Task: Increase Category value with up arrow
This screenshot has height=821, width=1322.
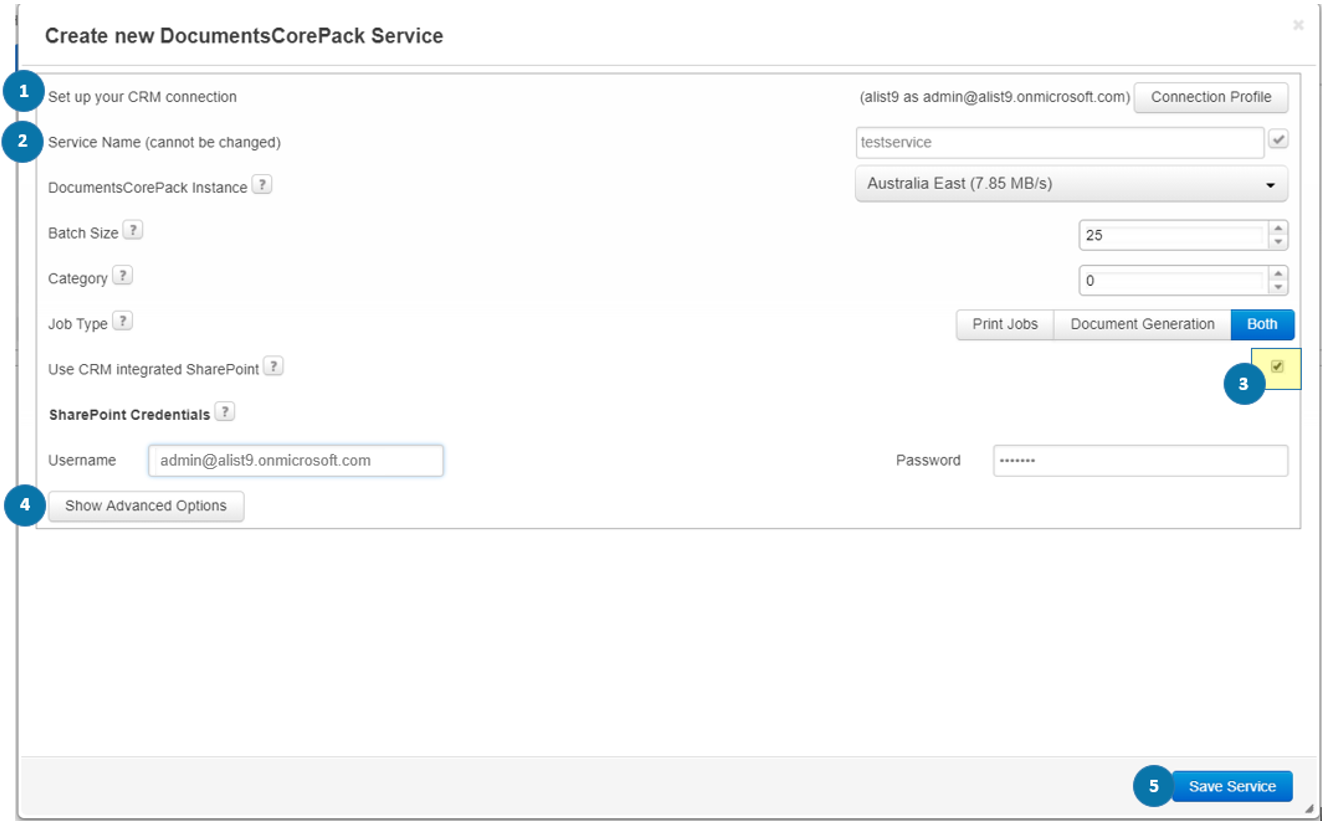Action: click(1277, 273)
